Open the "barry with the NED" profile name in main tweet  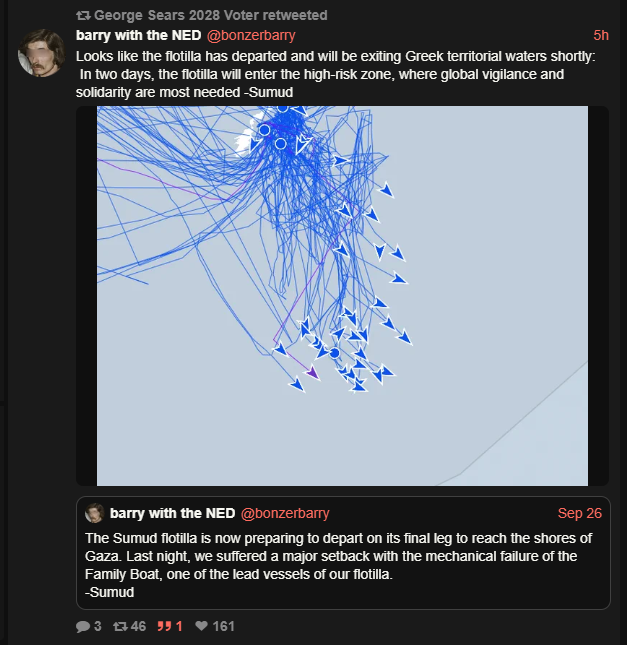point(139,35)
